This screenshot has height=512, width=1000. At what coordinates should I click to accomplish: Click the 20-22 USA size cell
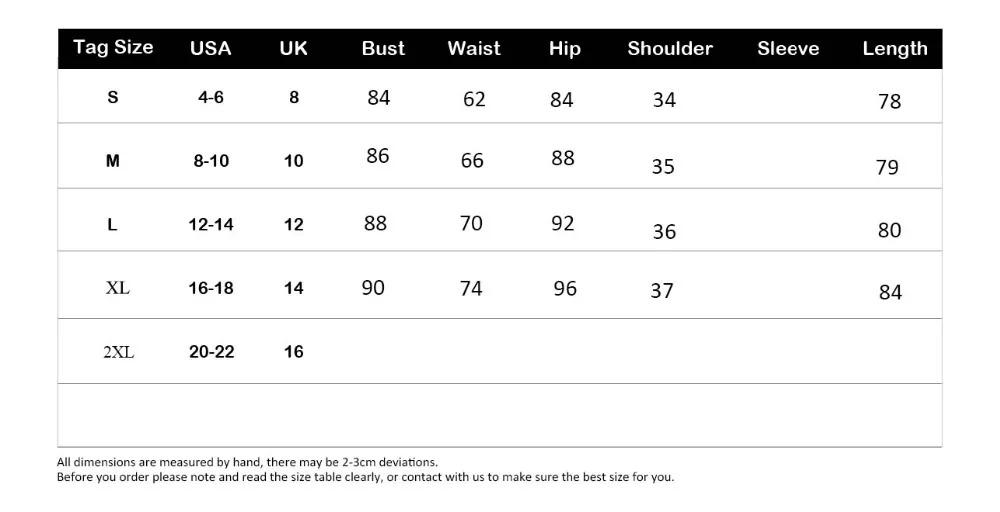pyautogui.click(x=212, y=351)
